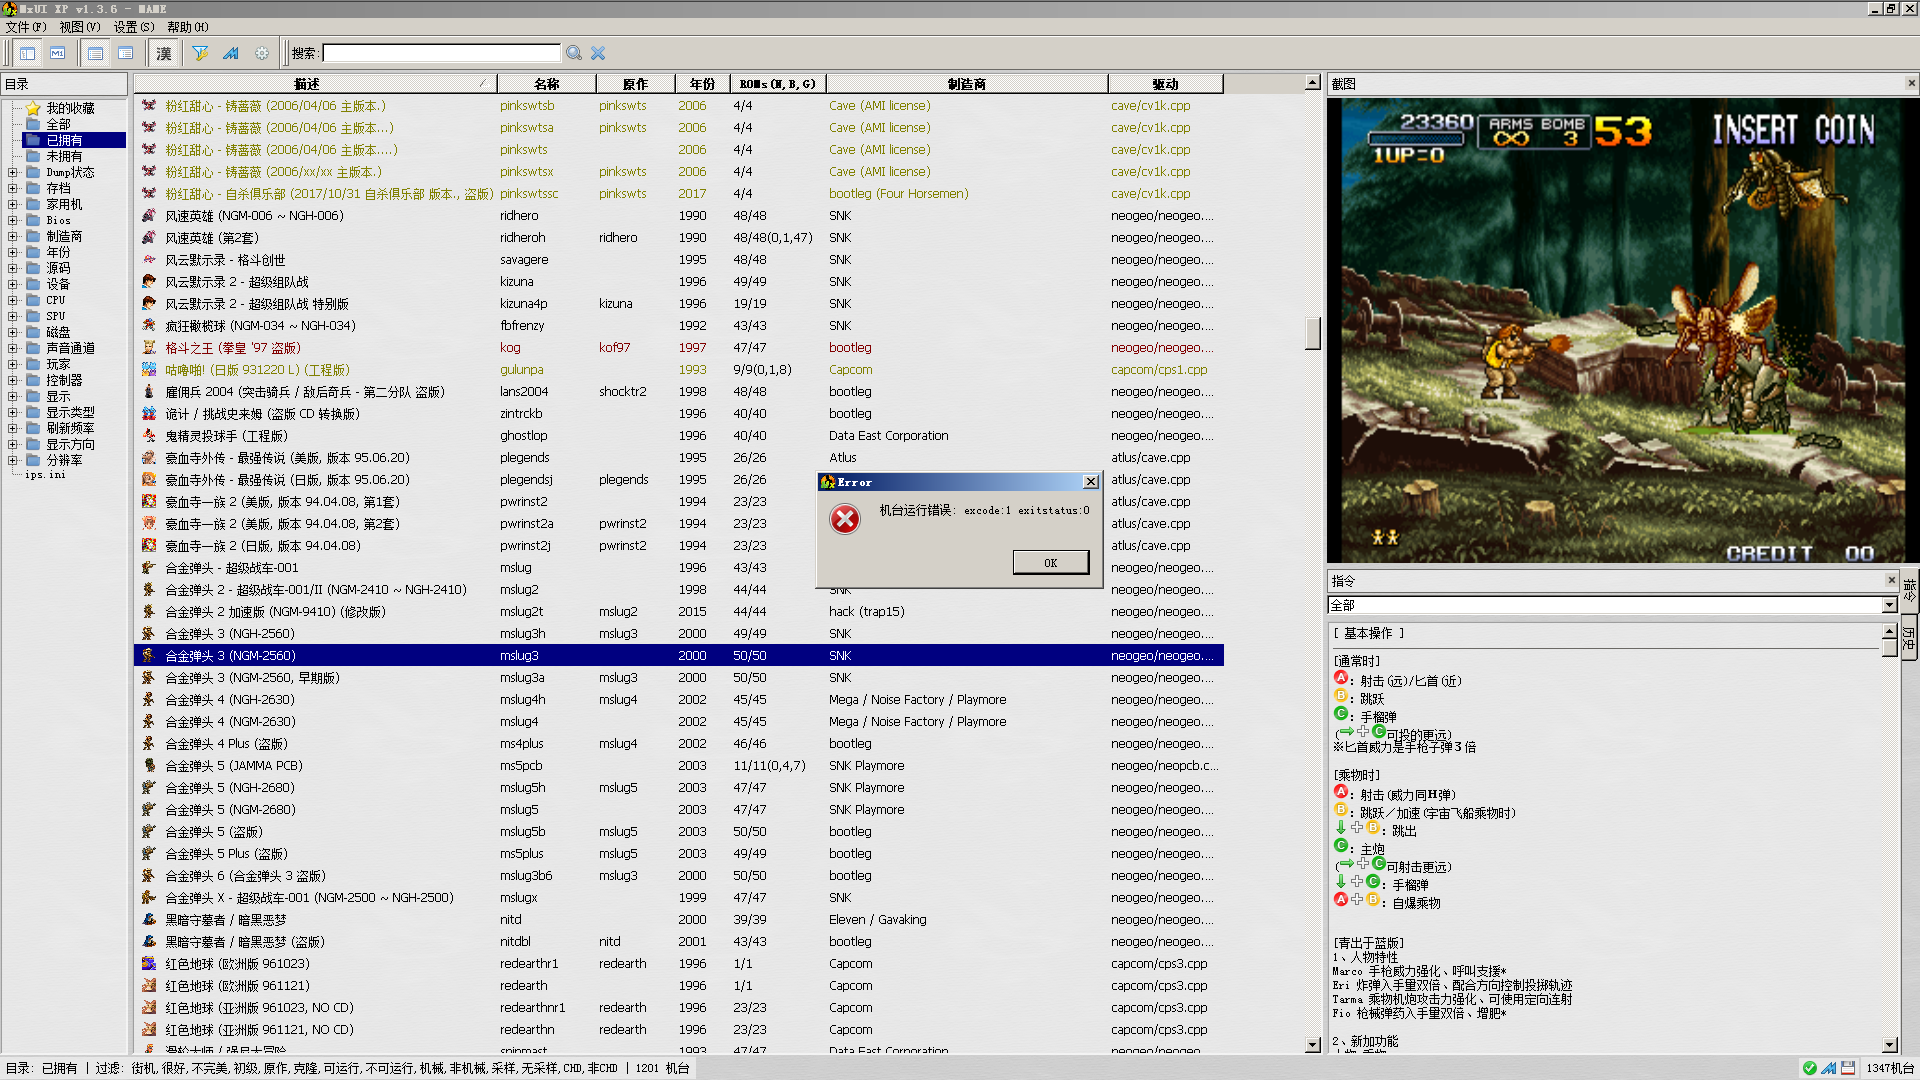The image size is (1920, 1080).
Task: Sort by 年份 column header
Action: coord(702,84)
